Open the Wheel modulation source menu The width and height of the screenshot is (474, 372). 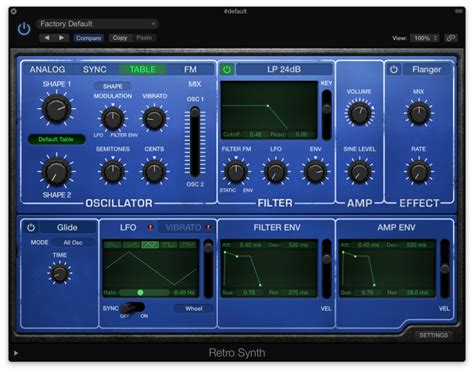pyautogui.click(x=194, y=309)
